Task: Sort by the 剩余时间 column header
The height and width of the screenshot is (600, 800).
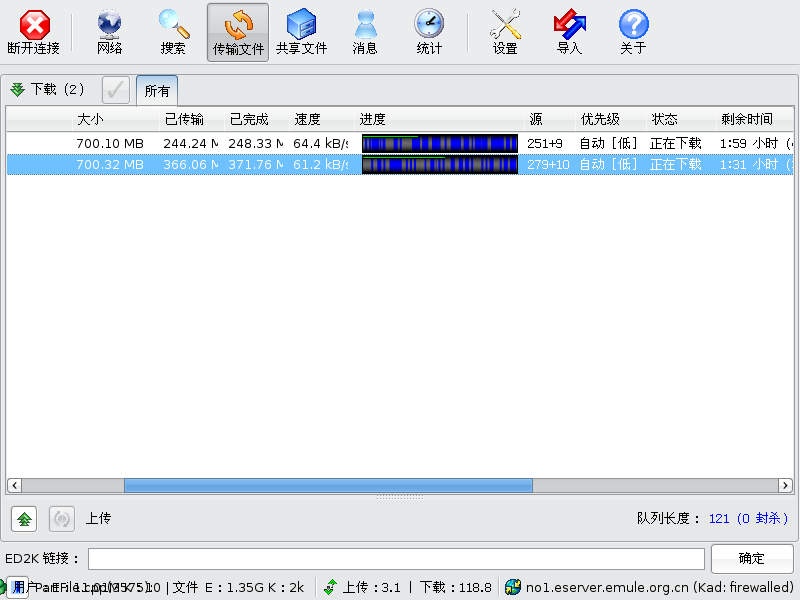Action: (x=755, y=119)
